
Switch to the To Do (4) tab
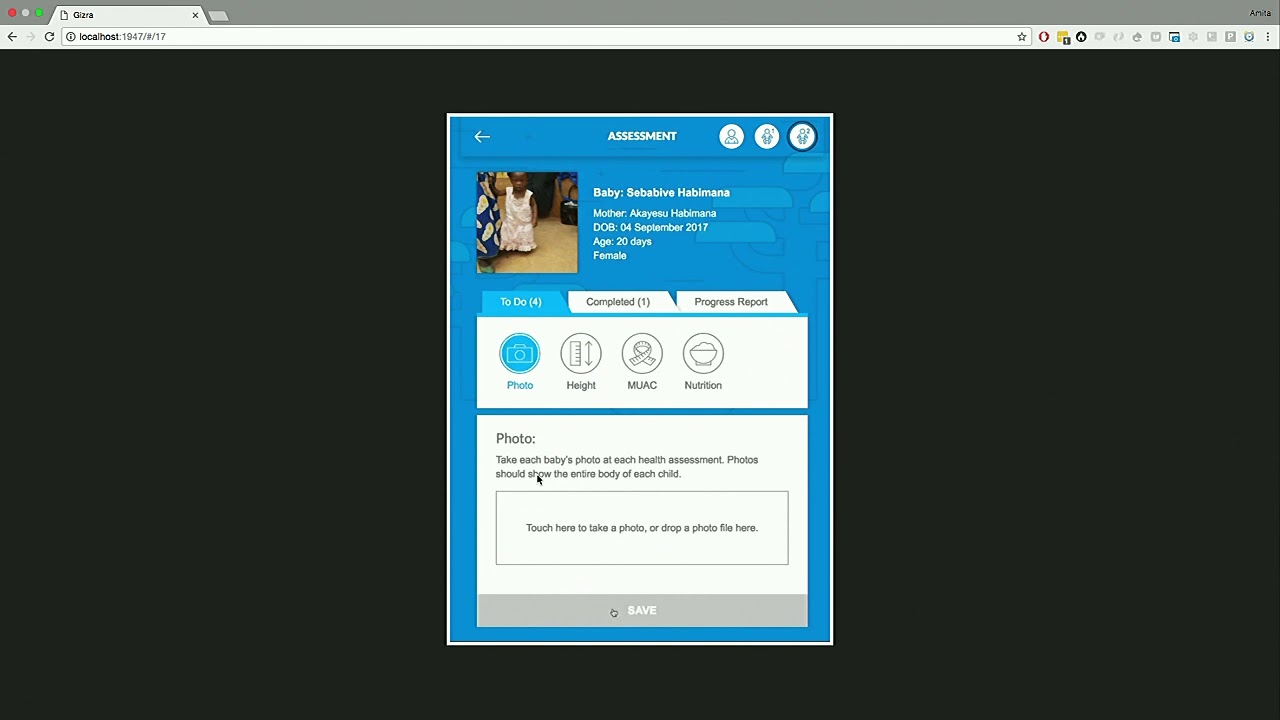521,302
